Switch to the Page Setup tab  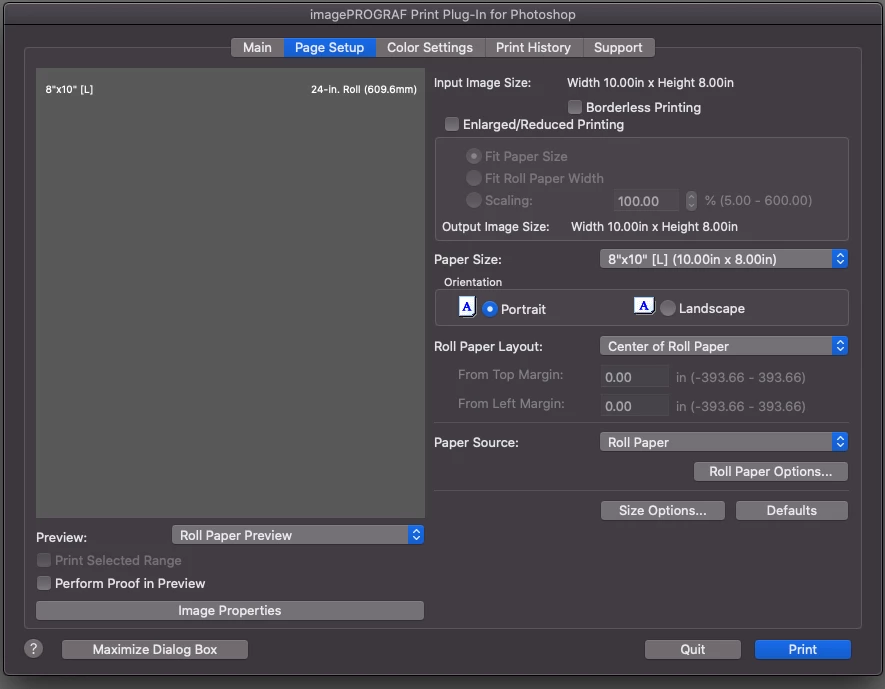pyautogui.click(x=329, y=47)
